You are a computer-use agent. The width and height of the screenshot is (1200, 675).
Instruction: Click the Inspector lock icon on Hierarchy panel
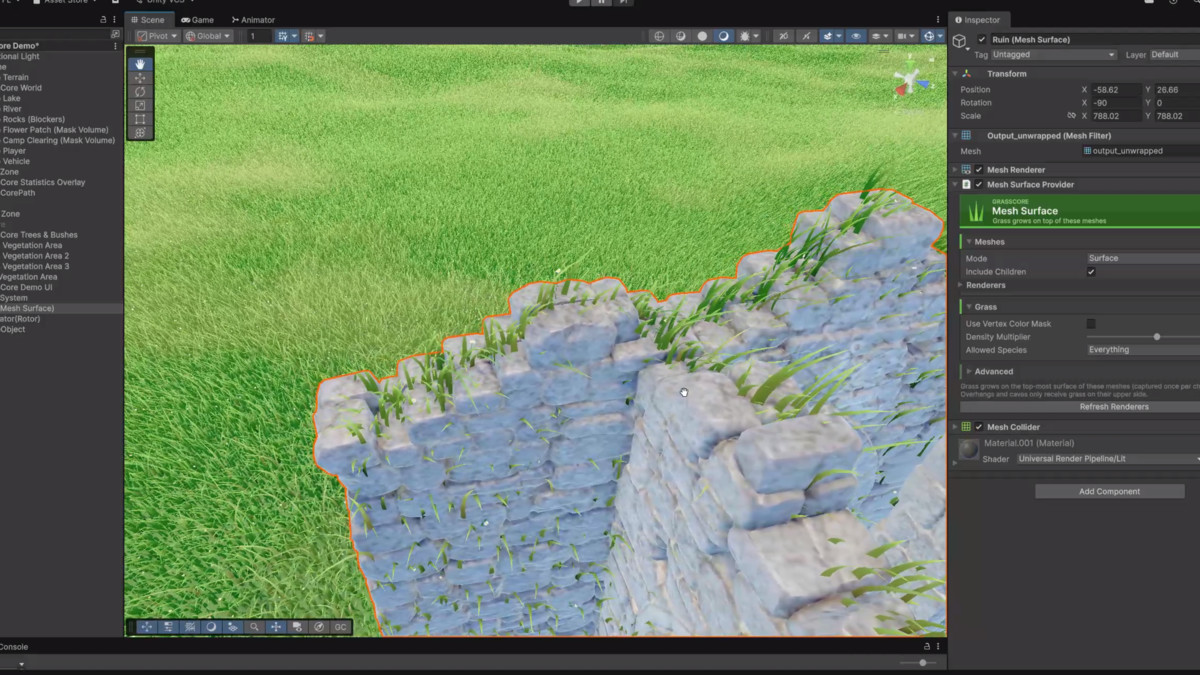104,20
